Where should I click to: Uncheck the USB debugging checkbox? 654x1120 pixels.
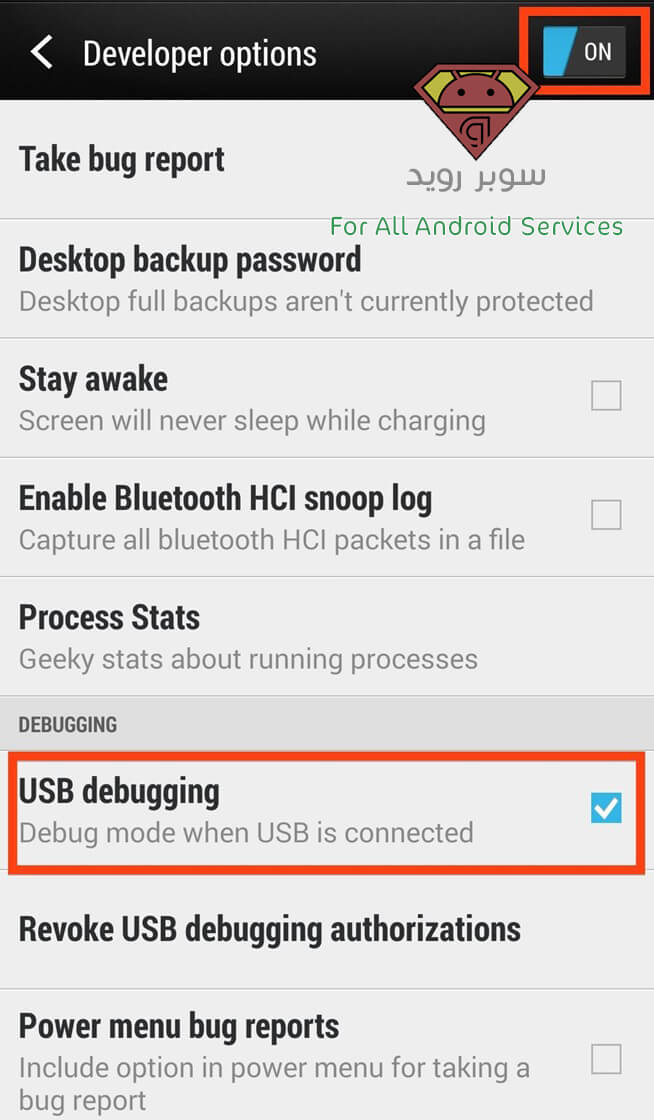606,808
